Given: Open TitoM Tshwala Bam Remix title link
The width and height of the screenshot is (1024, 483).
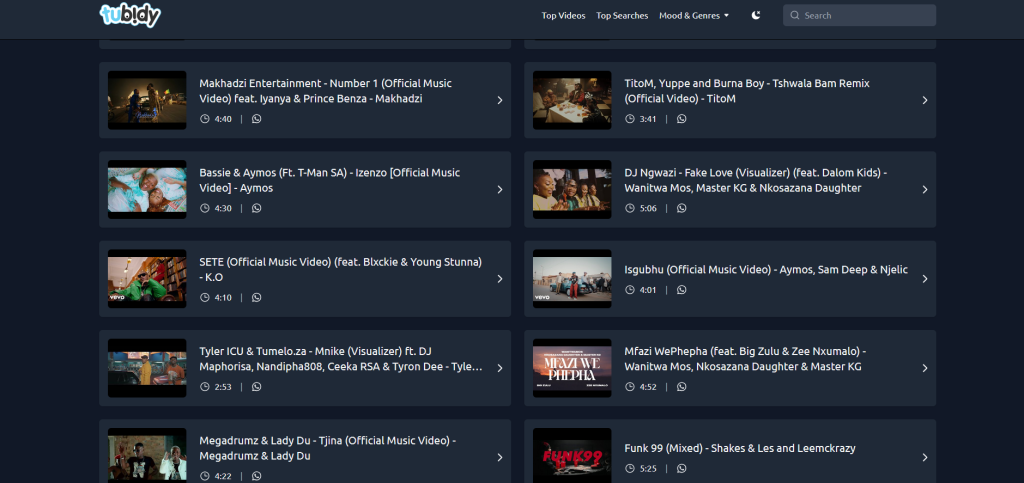Looking at the screenshot, I should click(747, 91).
